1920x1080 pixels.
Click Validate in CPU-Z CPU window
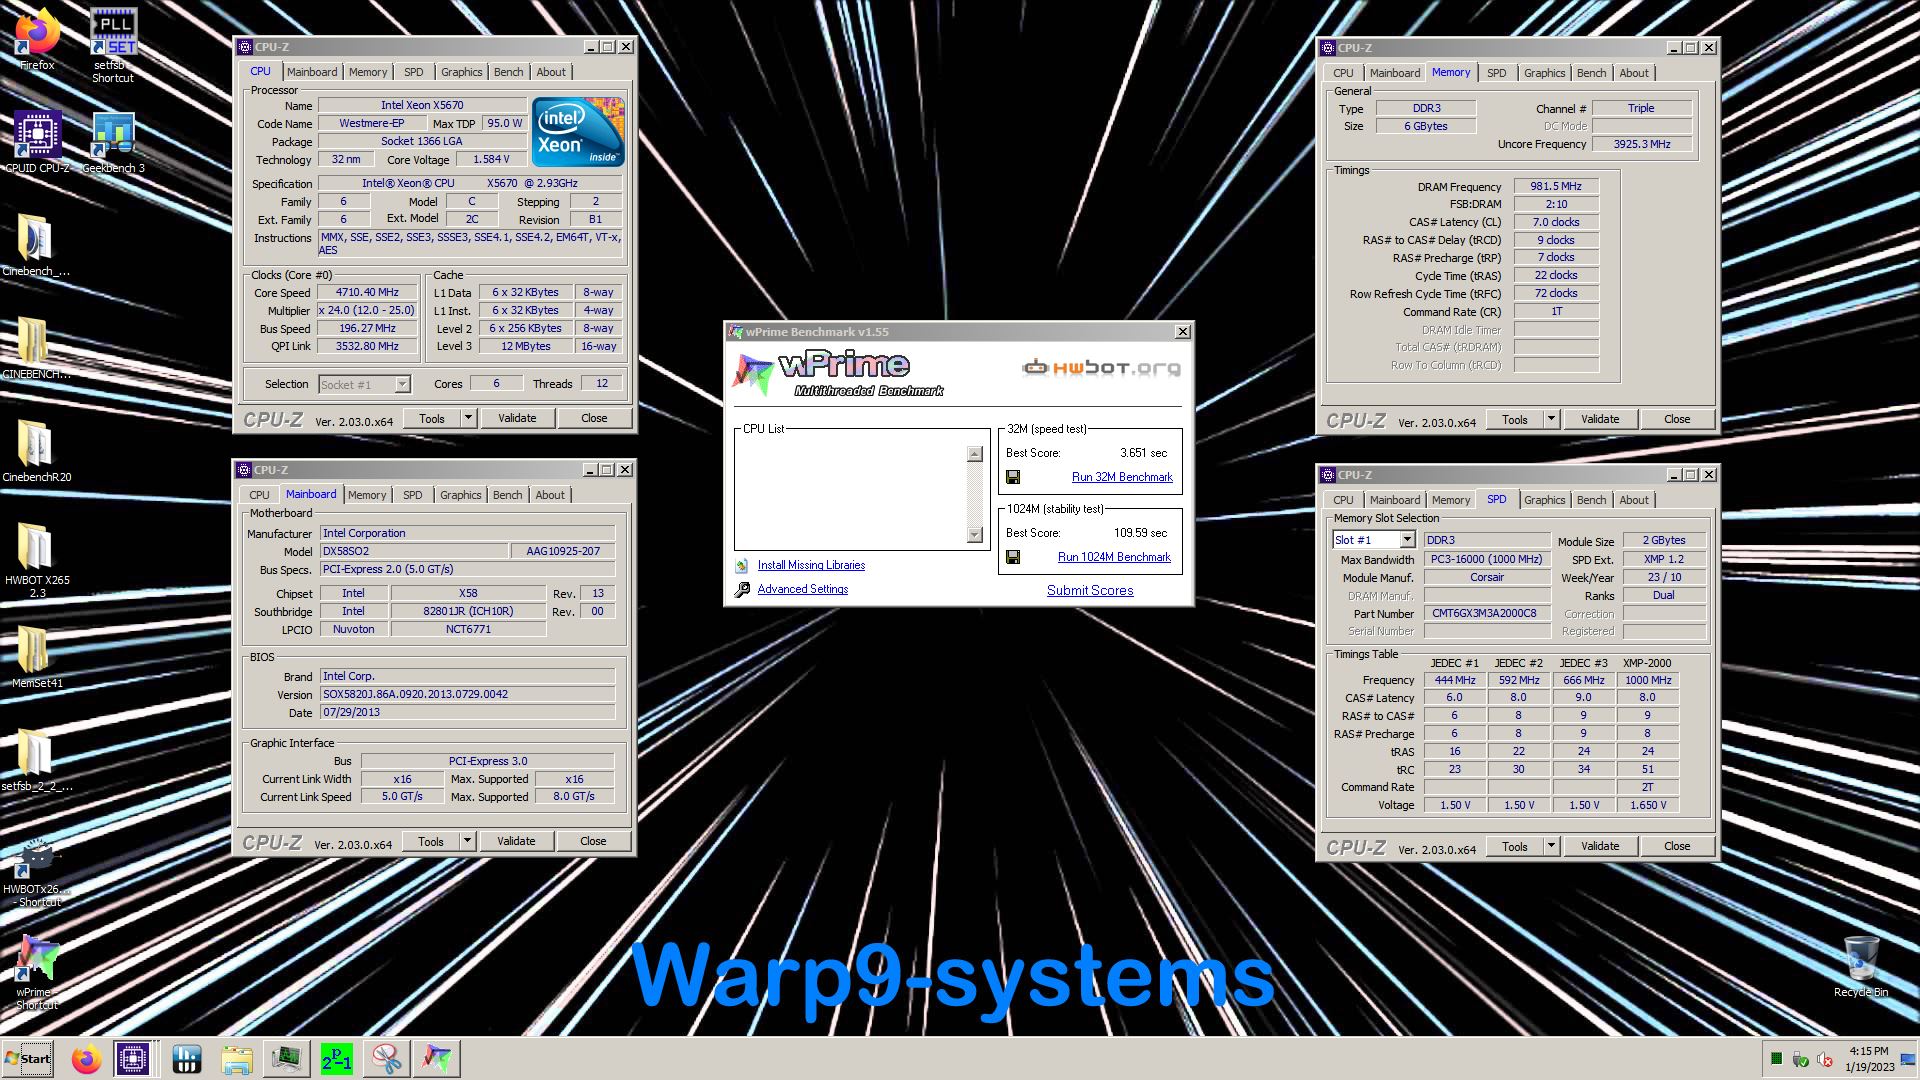pyautogui.click(x=517, y=419)
